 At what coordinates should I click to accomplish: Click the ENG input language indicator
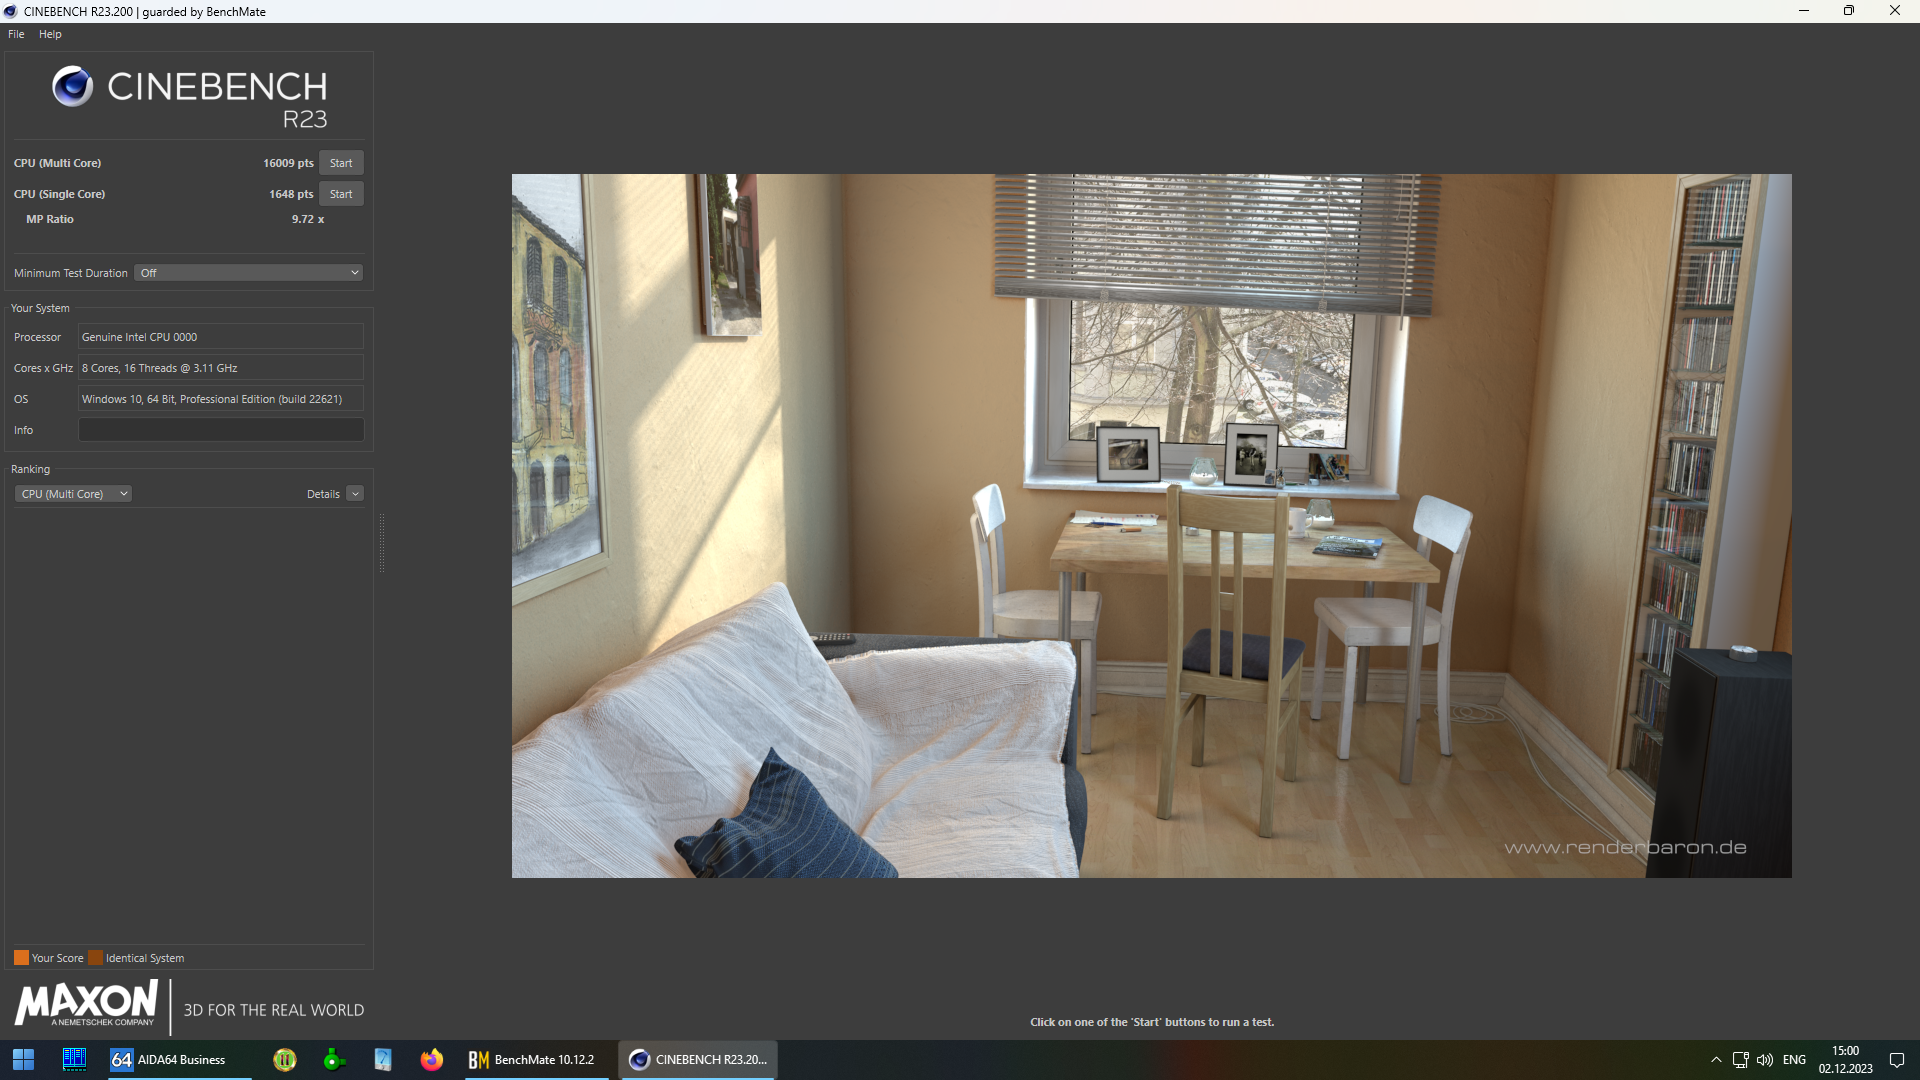1795,1060
